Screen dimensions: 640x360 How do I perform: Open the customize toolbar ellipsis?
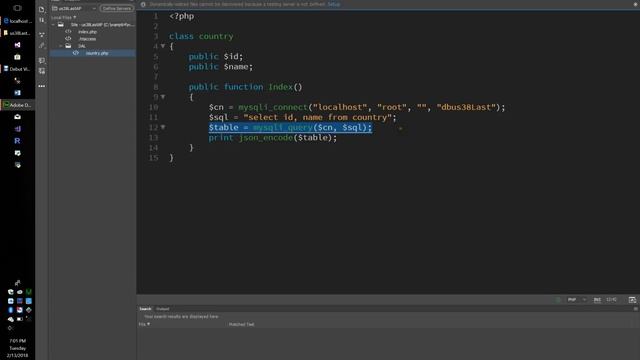coord(42,86)
